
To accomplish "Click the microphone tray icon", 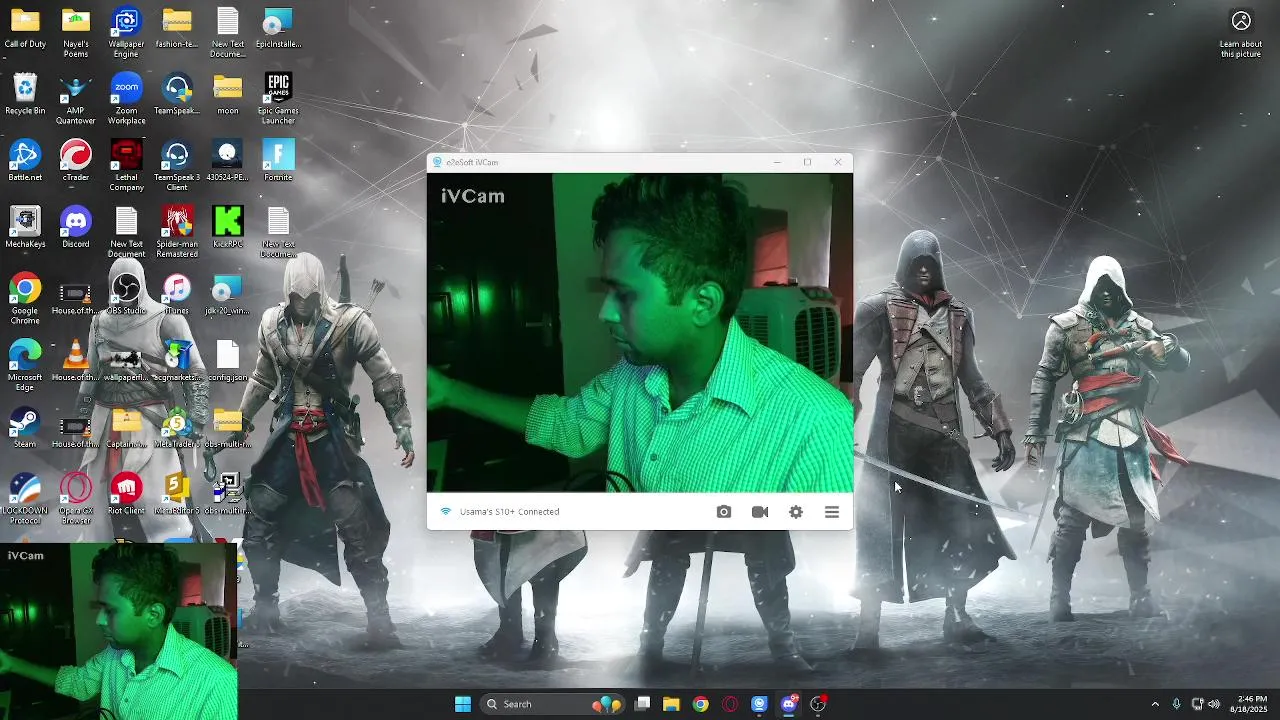I will click(x=1177, y=704).
